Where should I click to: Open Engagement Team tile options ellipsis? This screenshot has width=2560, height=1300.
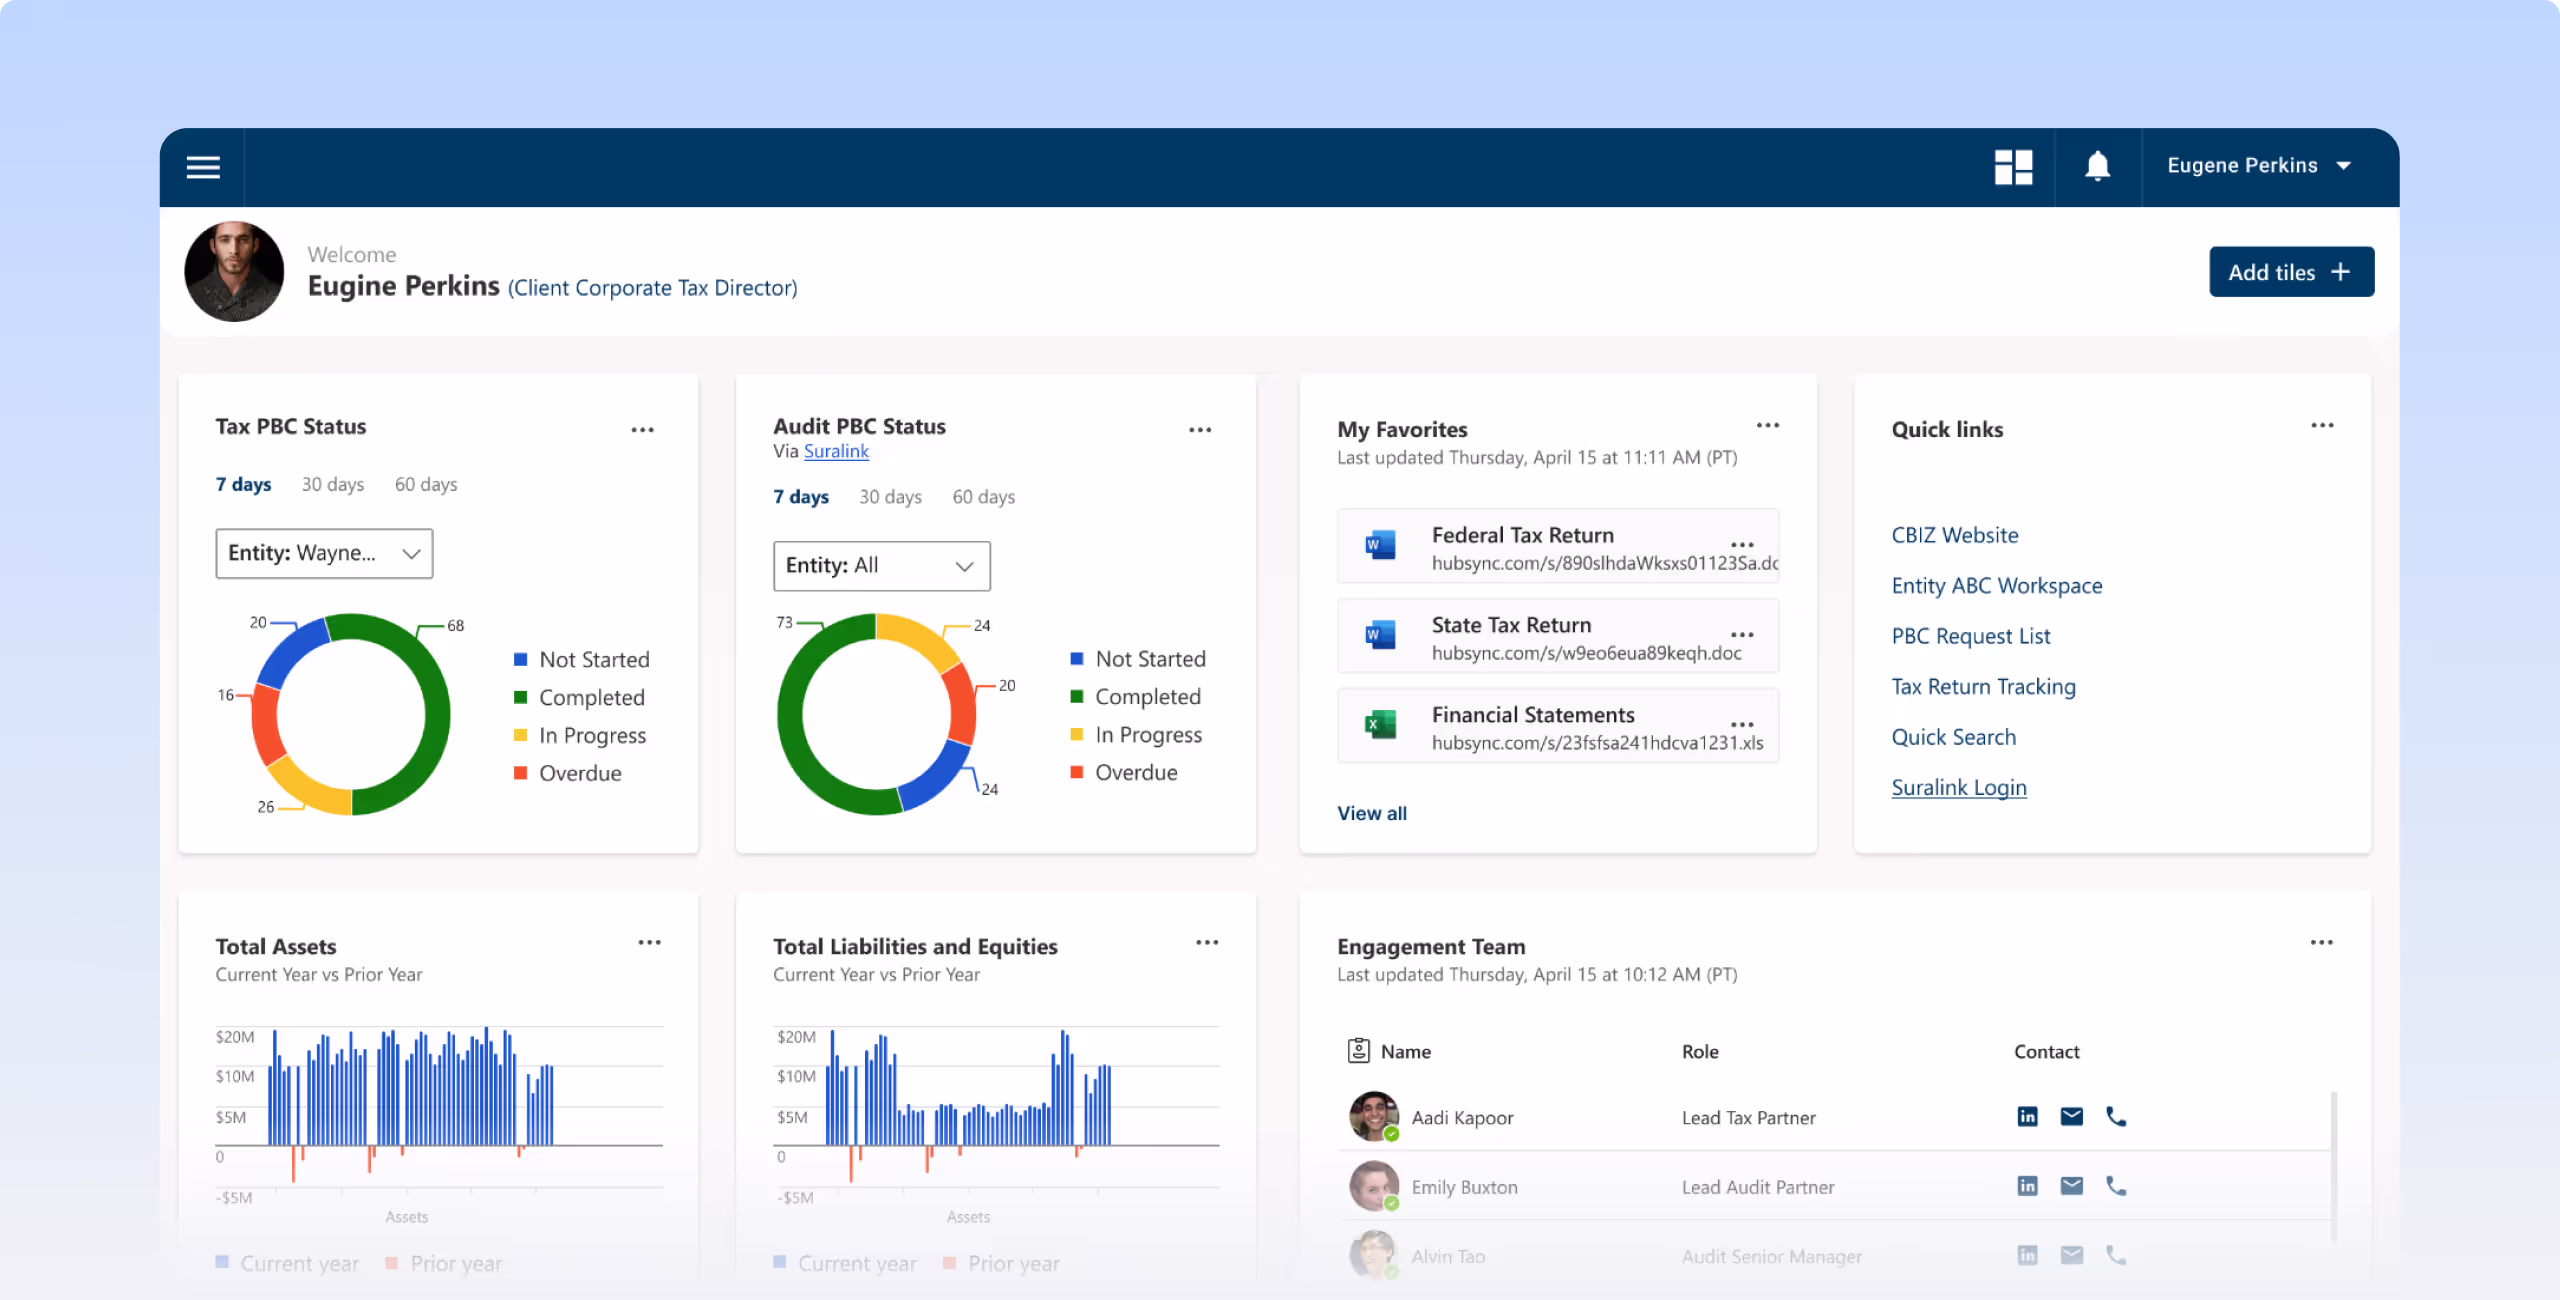pos(2321,942)
